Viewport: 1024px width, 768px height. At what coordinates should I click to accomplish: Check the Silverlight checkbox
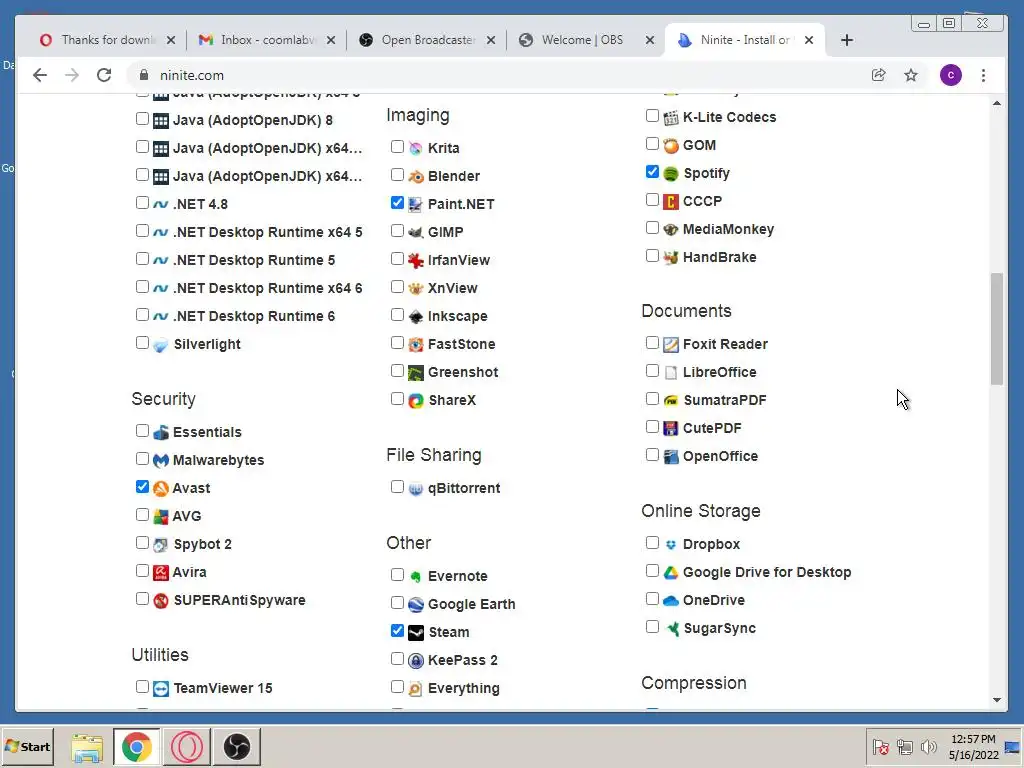tap(142, 343)
